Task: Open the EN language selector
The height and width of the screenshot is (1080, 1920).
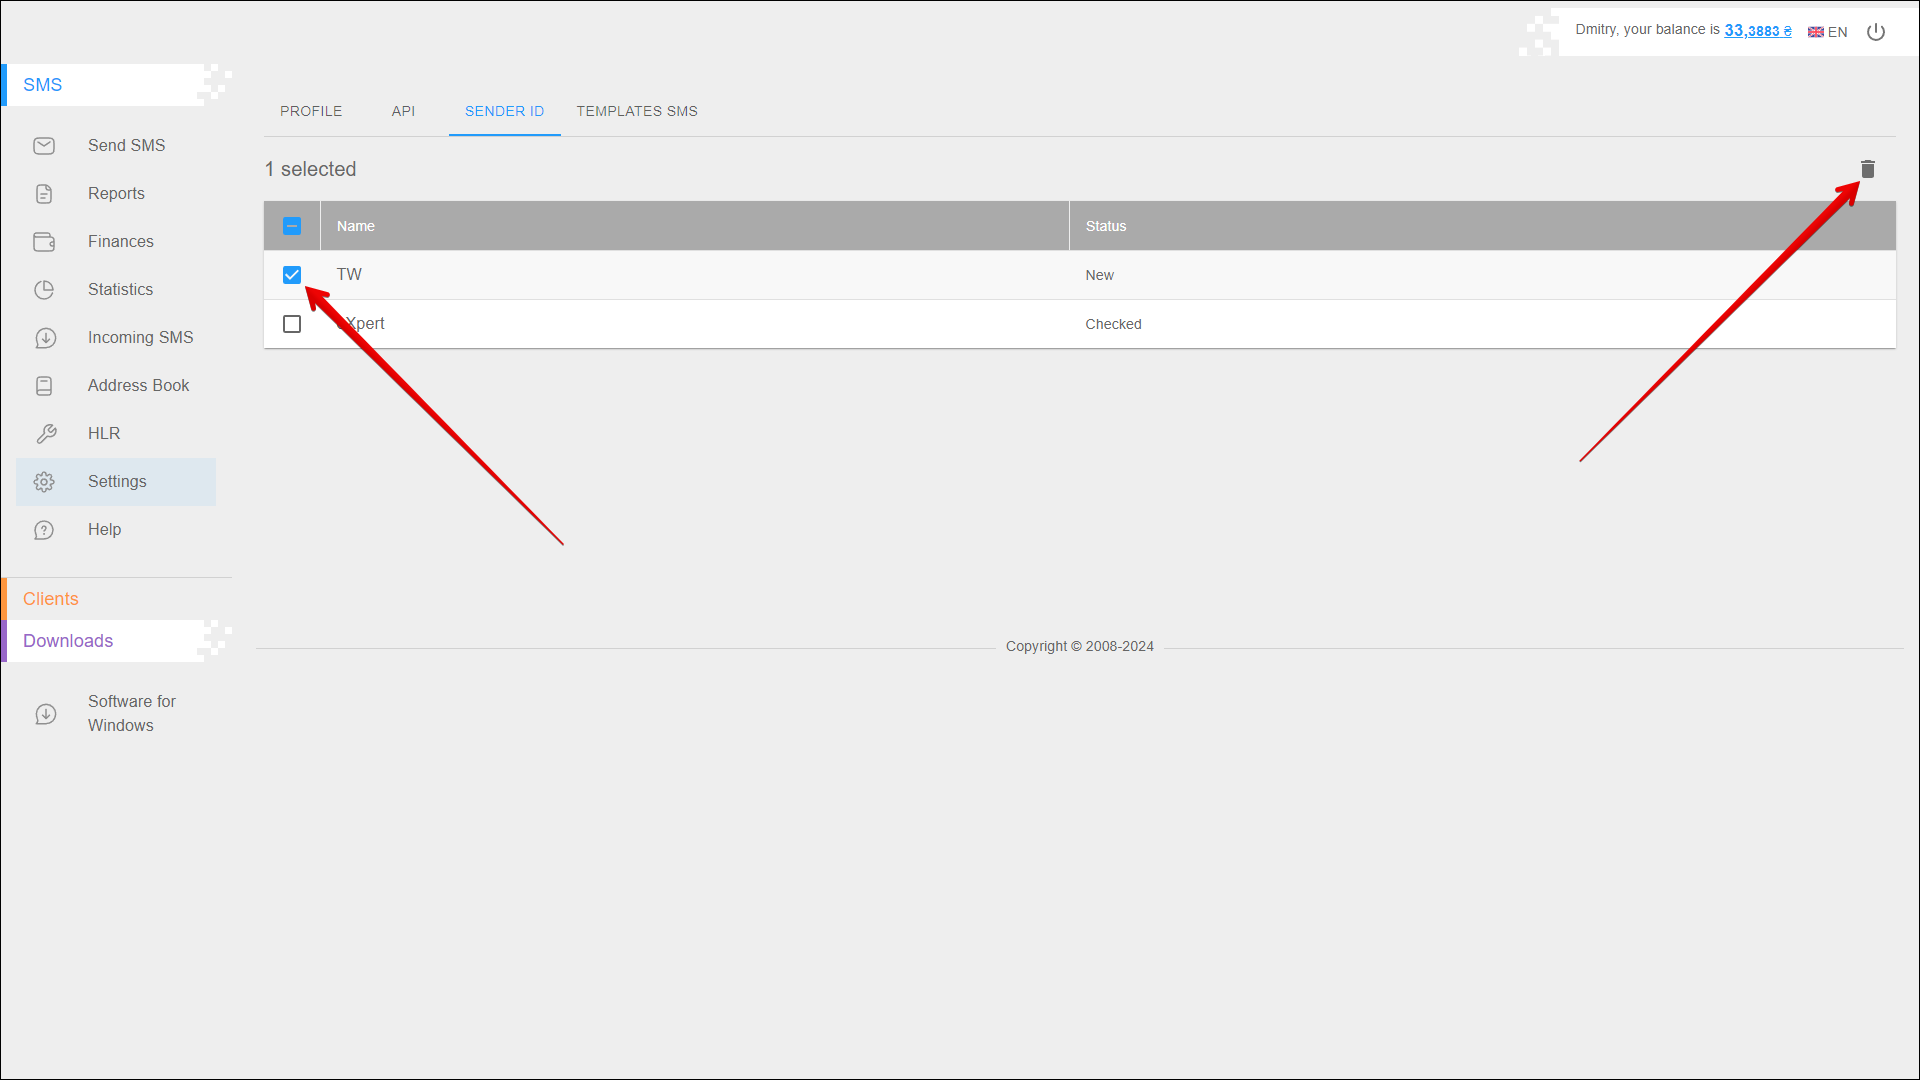Action: point(1828,32)
